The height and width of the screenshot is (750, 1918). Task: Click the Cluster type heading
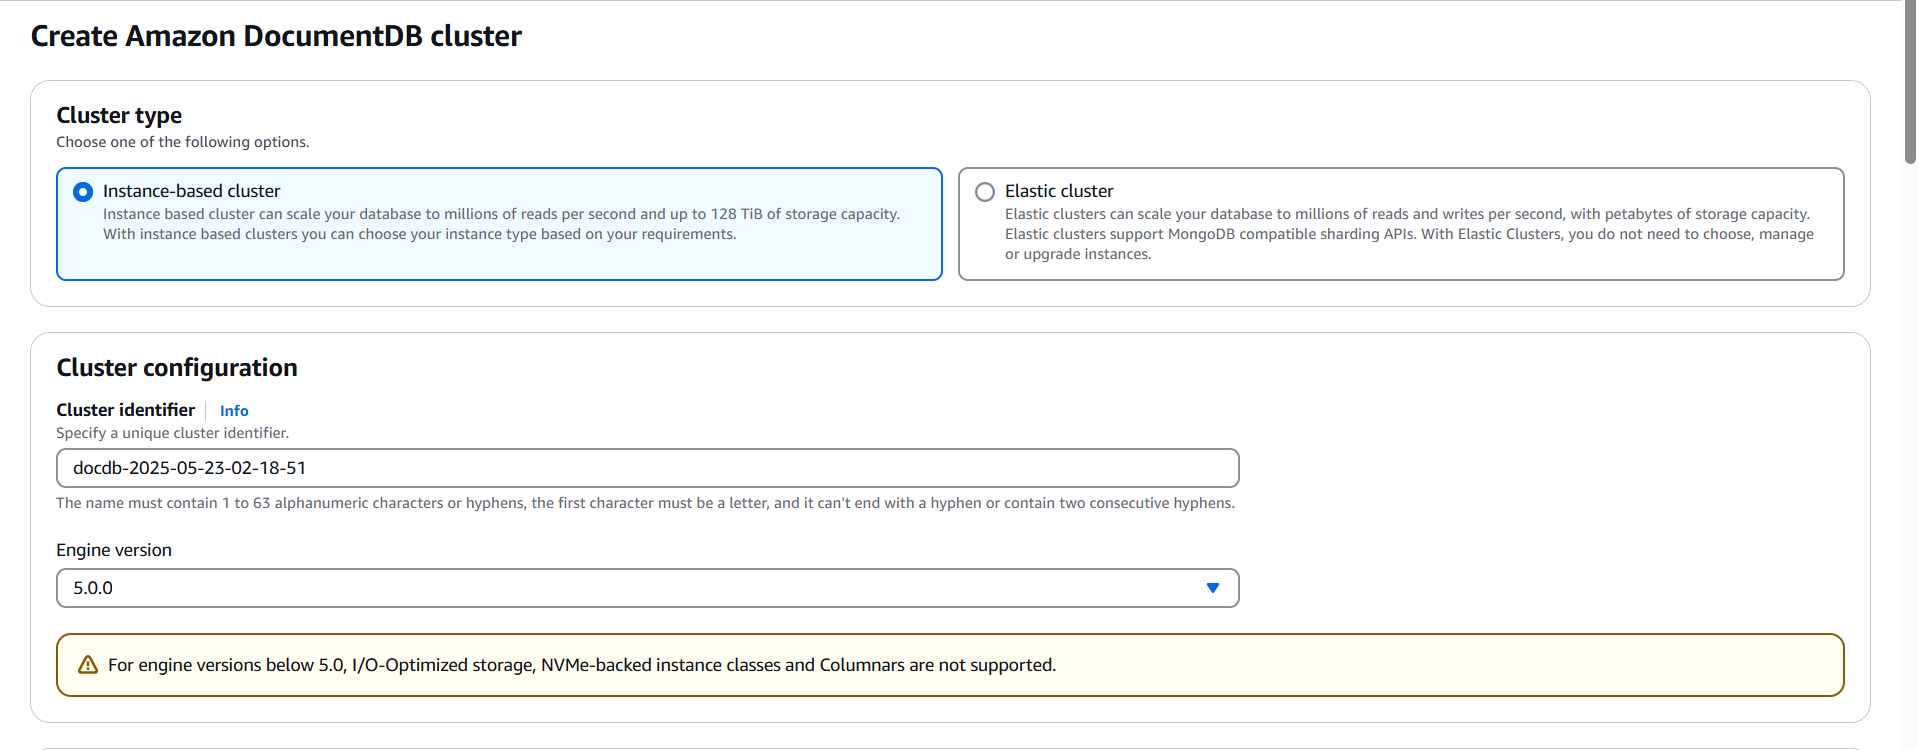[119, 115]
